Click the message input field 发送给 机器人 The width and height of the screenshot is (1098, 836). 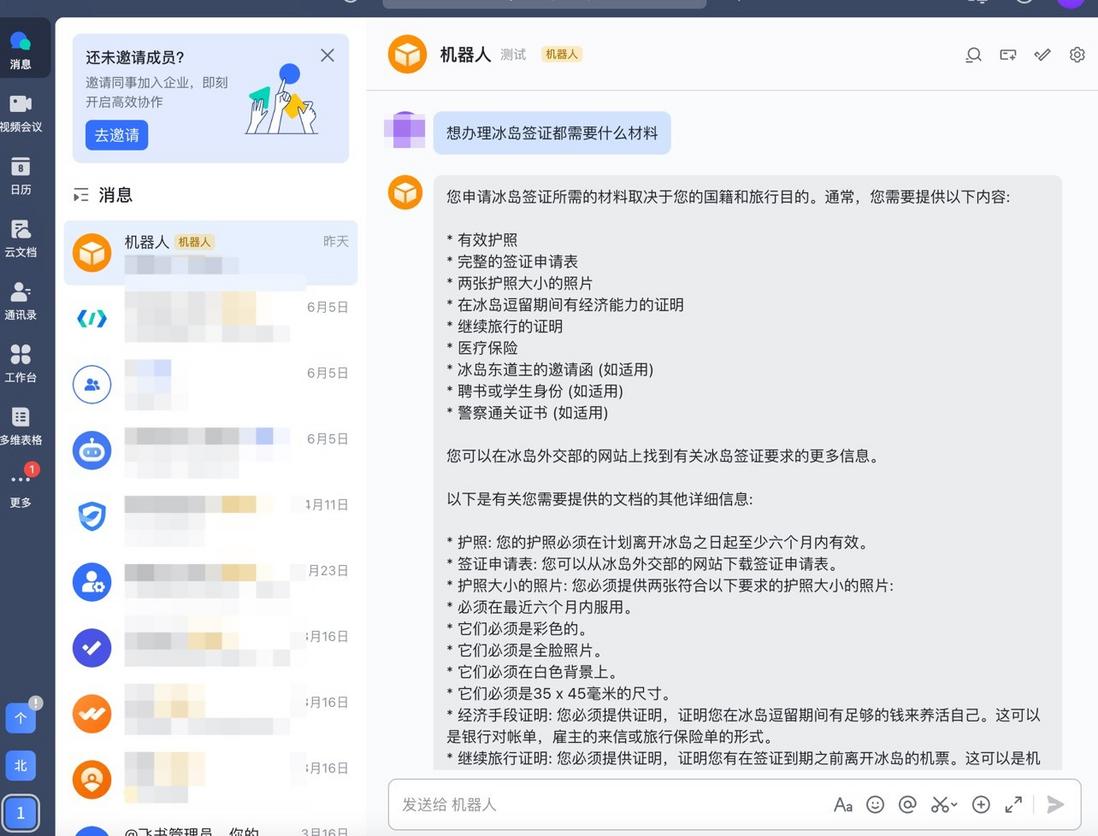(x=609, y=804)
